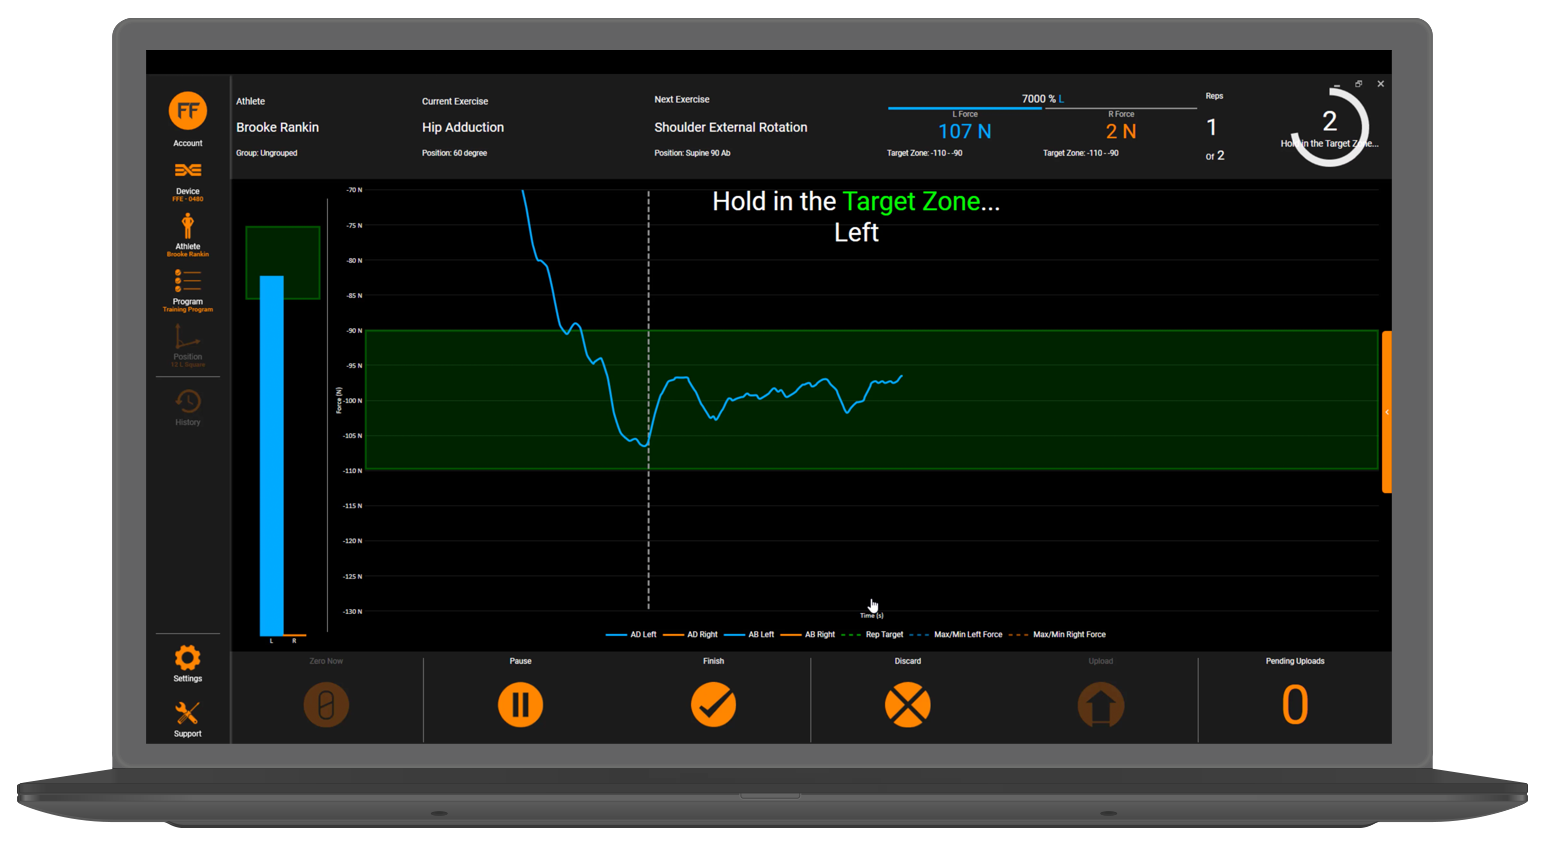Click the Reps counter value
This screenshot has height=846, width=1548.
1212,128
